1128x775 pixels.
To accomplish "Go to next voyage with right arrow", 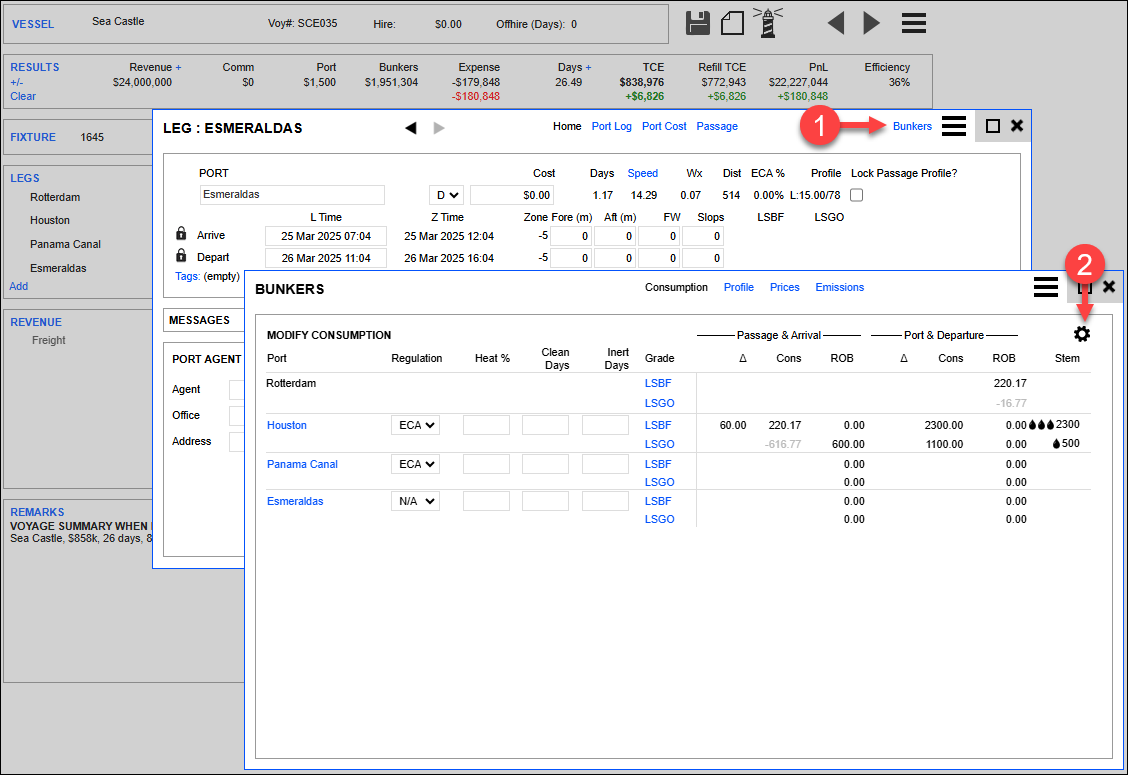I will pyautogui.click(x=871, y=23).
